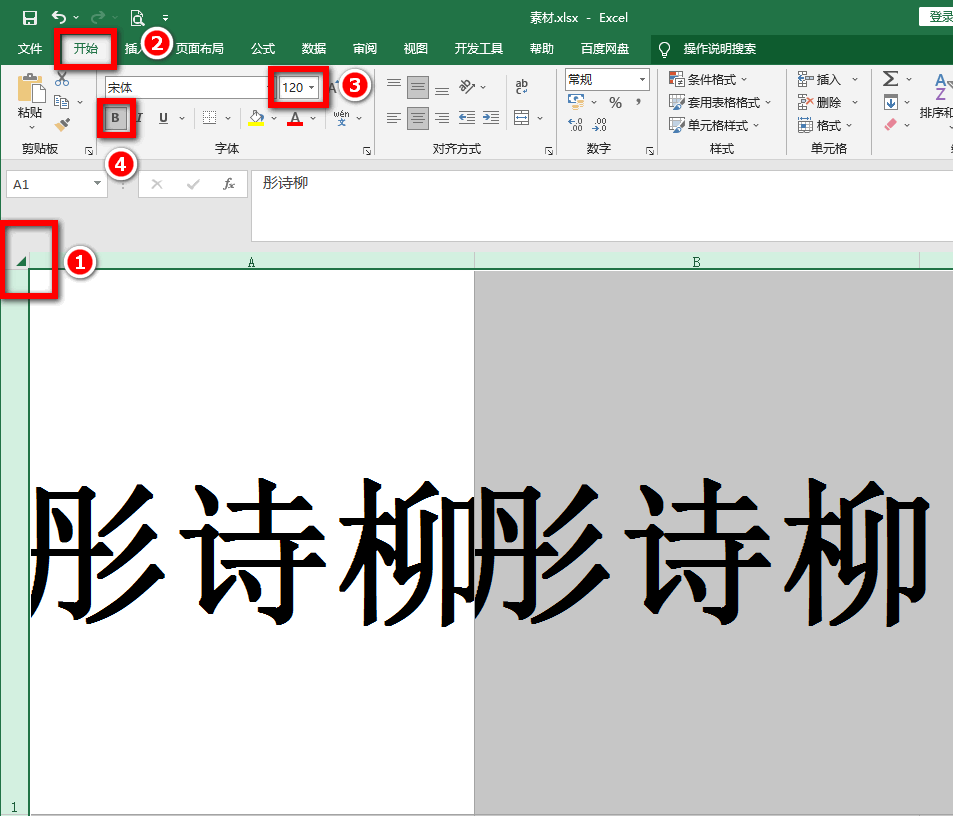
Task: Click the text orientation icon
Action: pos(467,87)
